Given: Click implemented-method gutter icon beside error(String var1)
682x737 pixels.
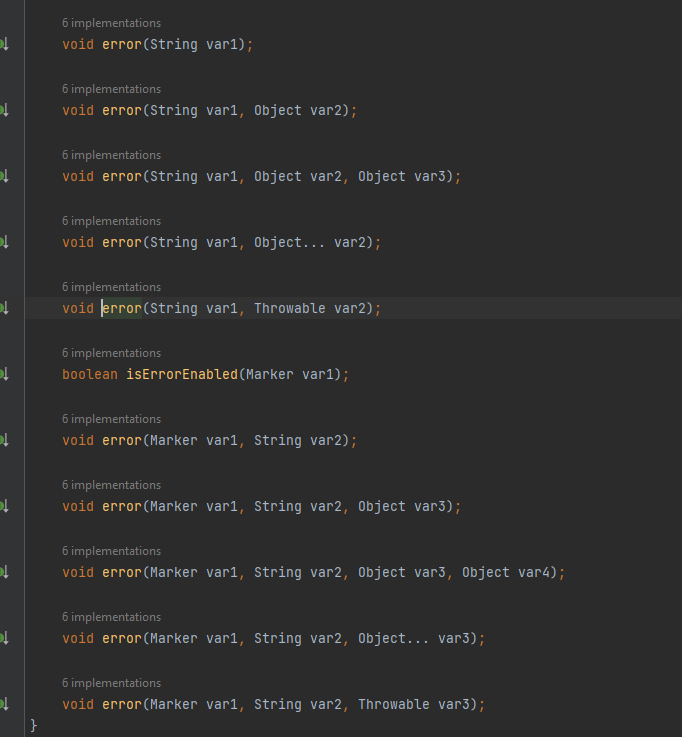Looking at the screenshot, I should point(4,45).
